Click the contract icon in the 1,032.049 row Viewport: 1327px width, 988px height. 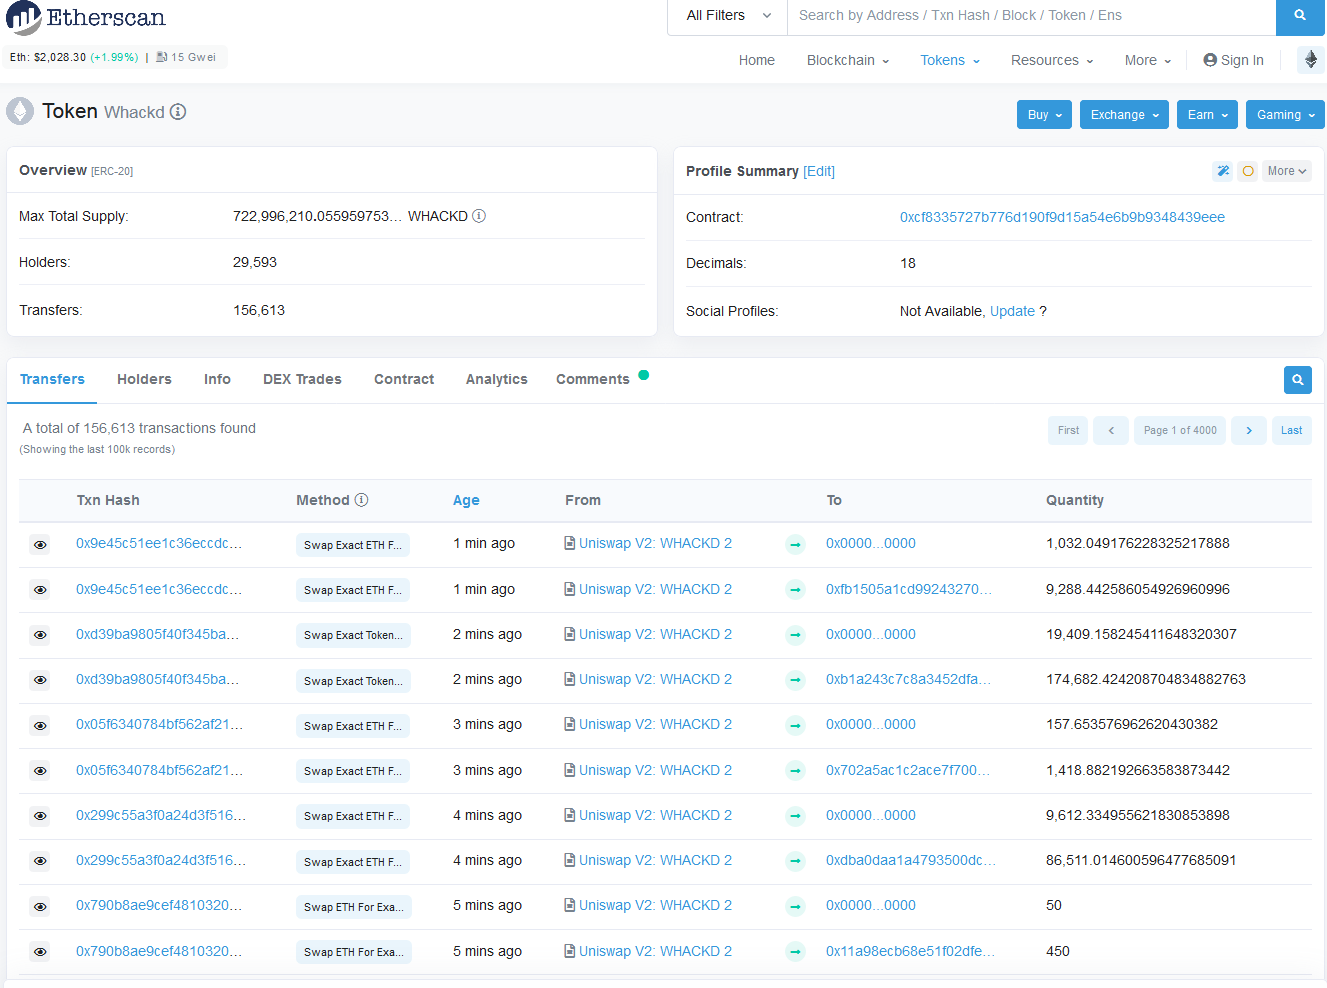click(x=569, y=543)
